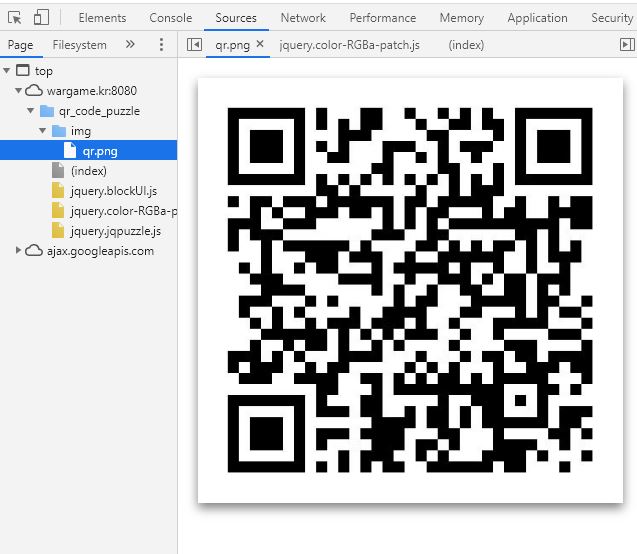Image resolution: width=637 pixels, height=554 pixels.
Task: Select wargame.kr:8080 in the tree
Action: tap(92, 91)
